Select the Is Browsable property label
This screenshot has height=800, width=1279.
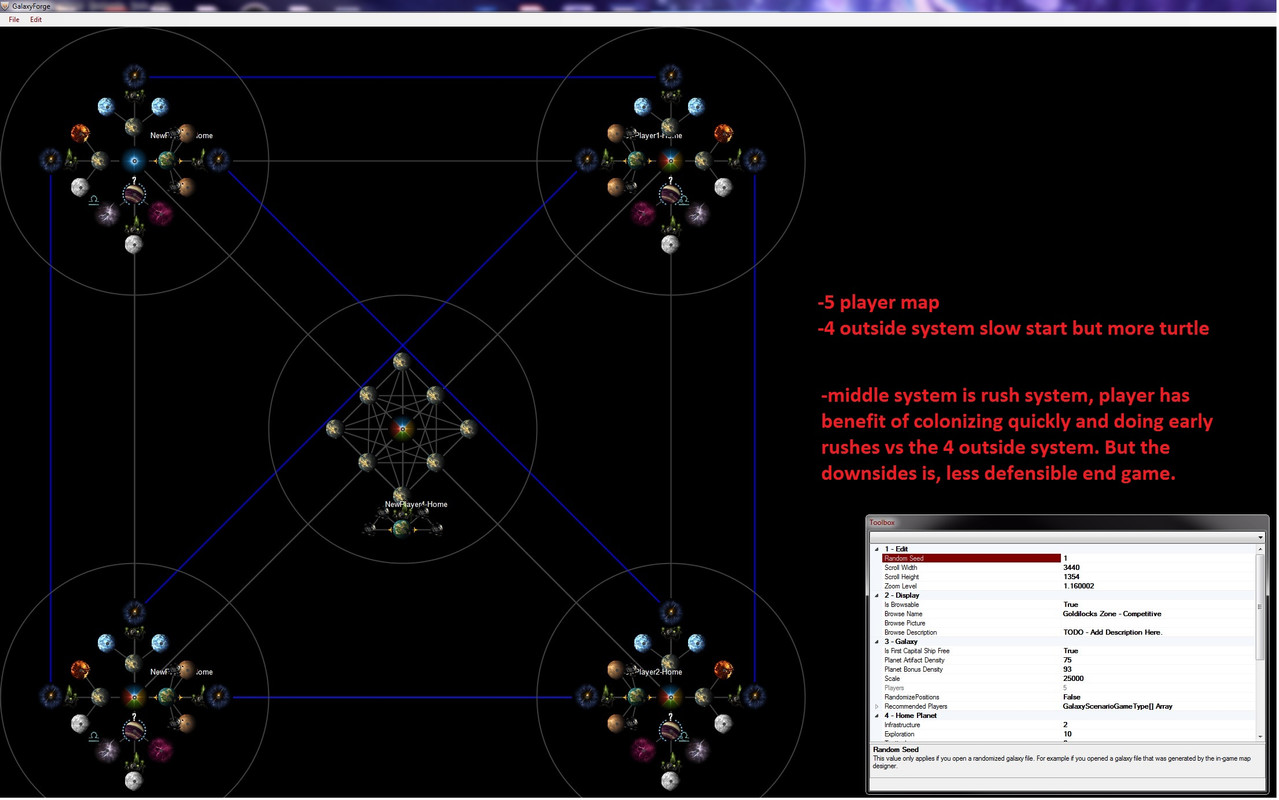tap(902, 604)
